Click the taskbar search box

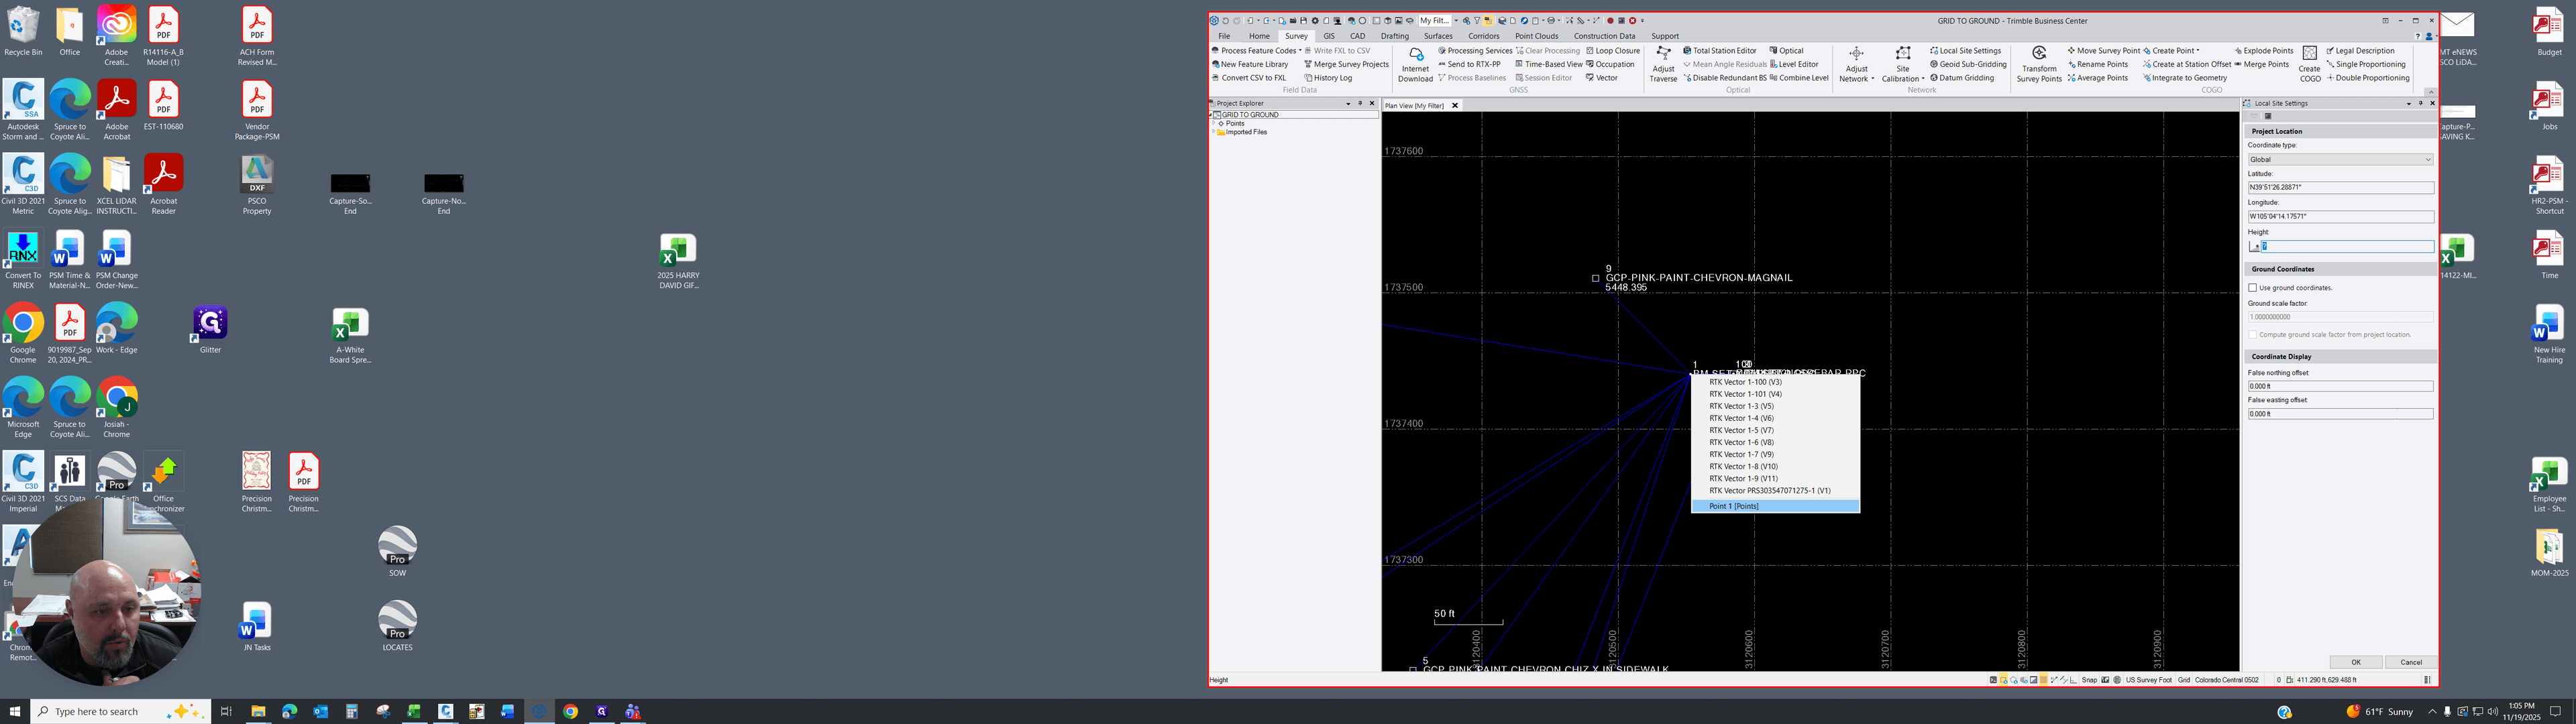(x=120, y=712)
